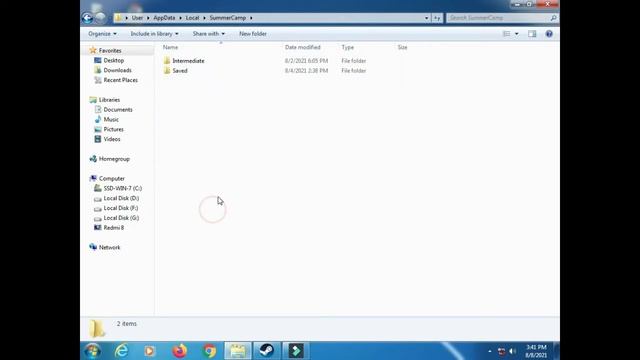640x360 pixels.
Task: Select Homegroup in navigation pane
Action: [114, 159]
